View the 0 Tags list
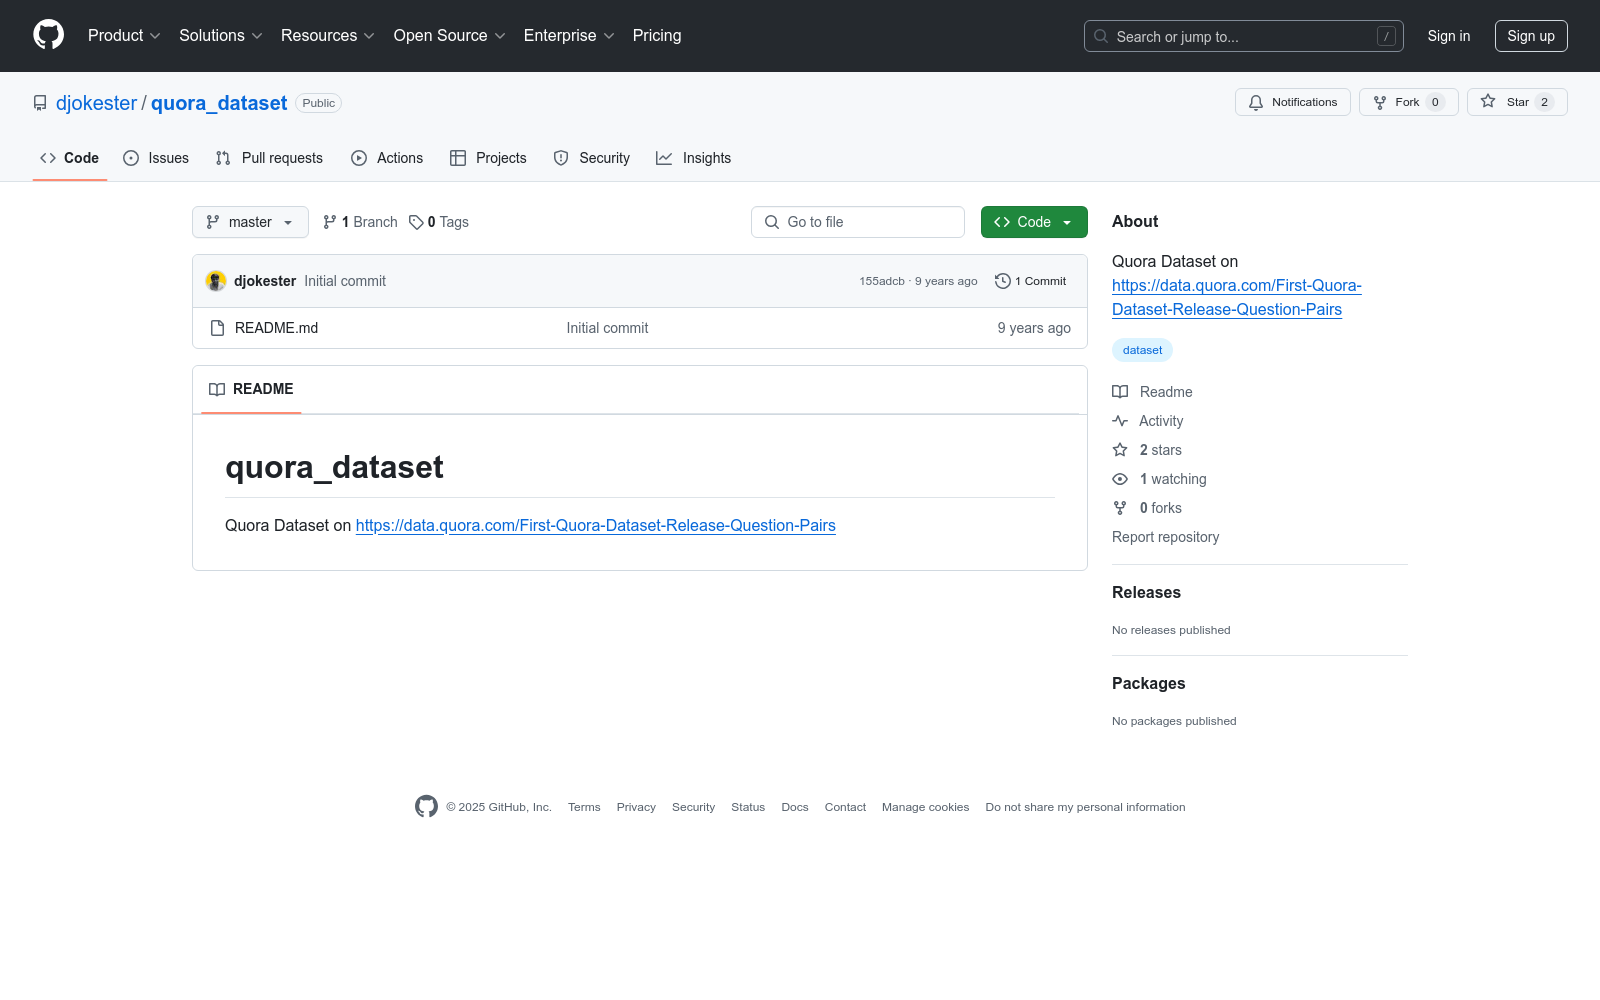1600x1000 pixels. coord(439,222)
